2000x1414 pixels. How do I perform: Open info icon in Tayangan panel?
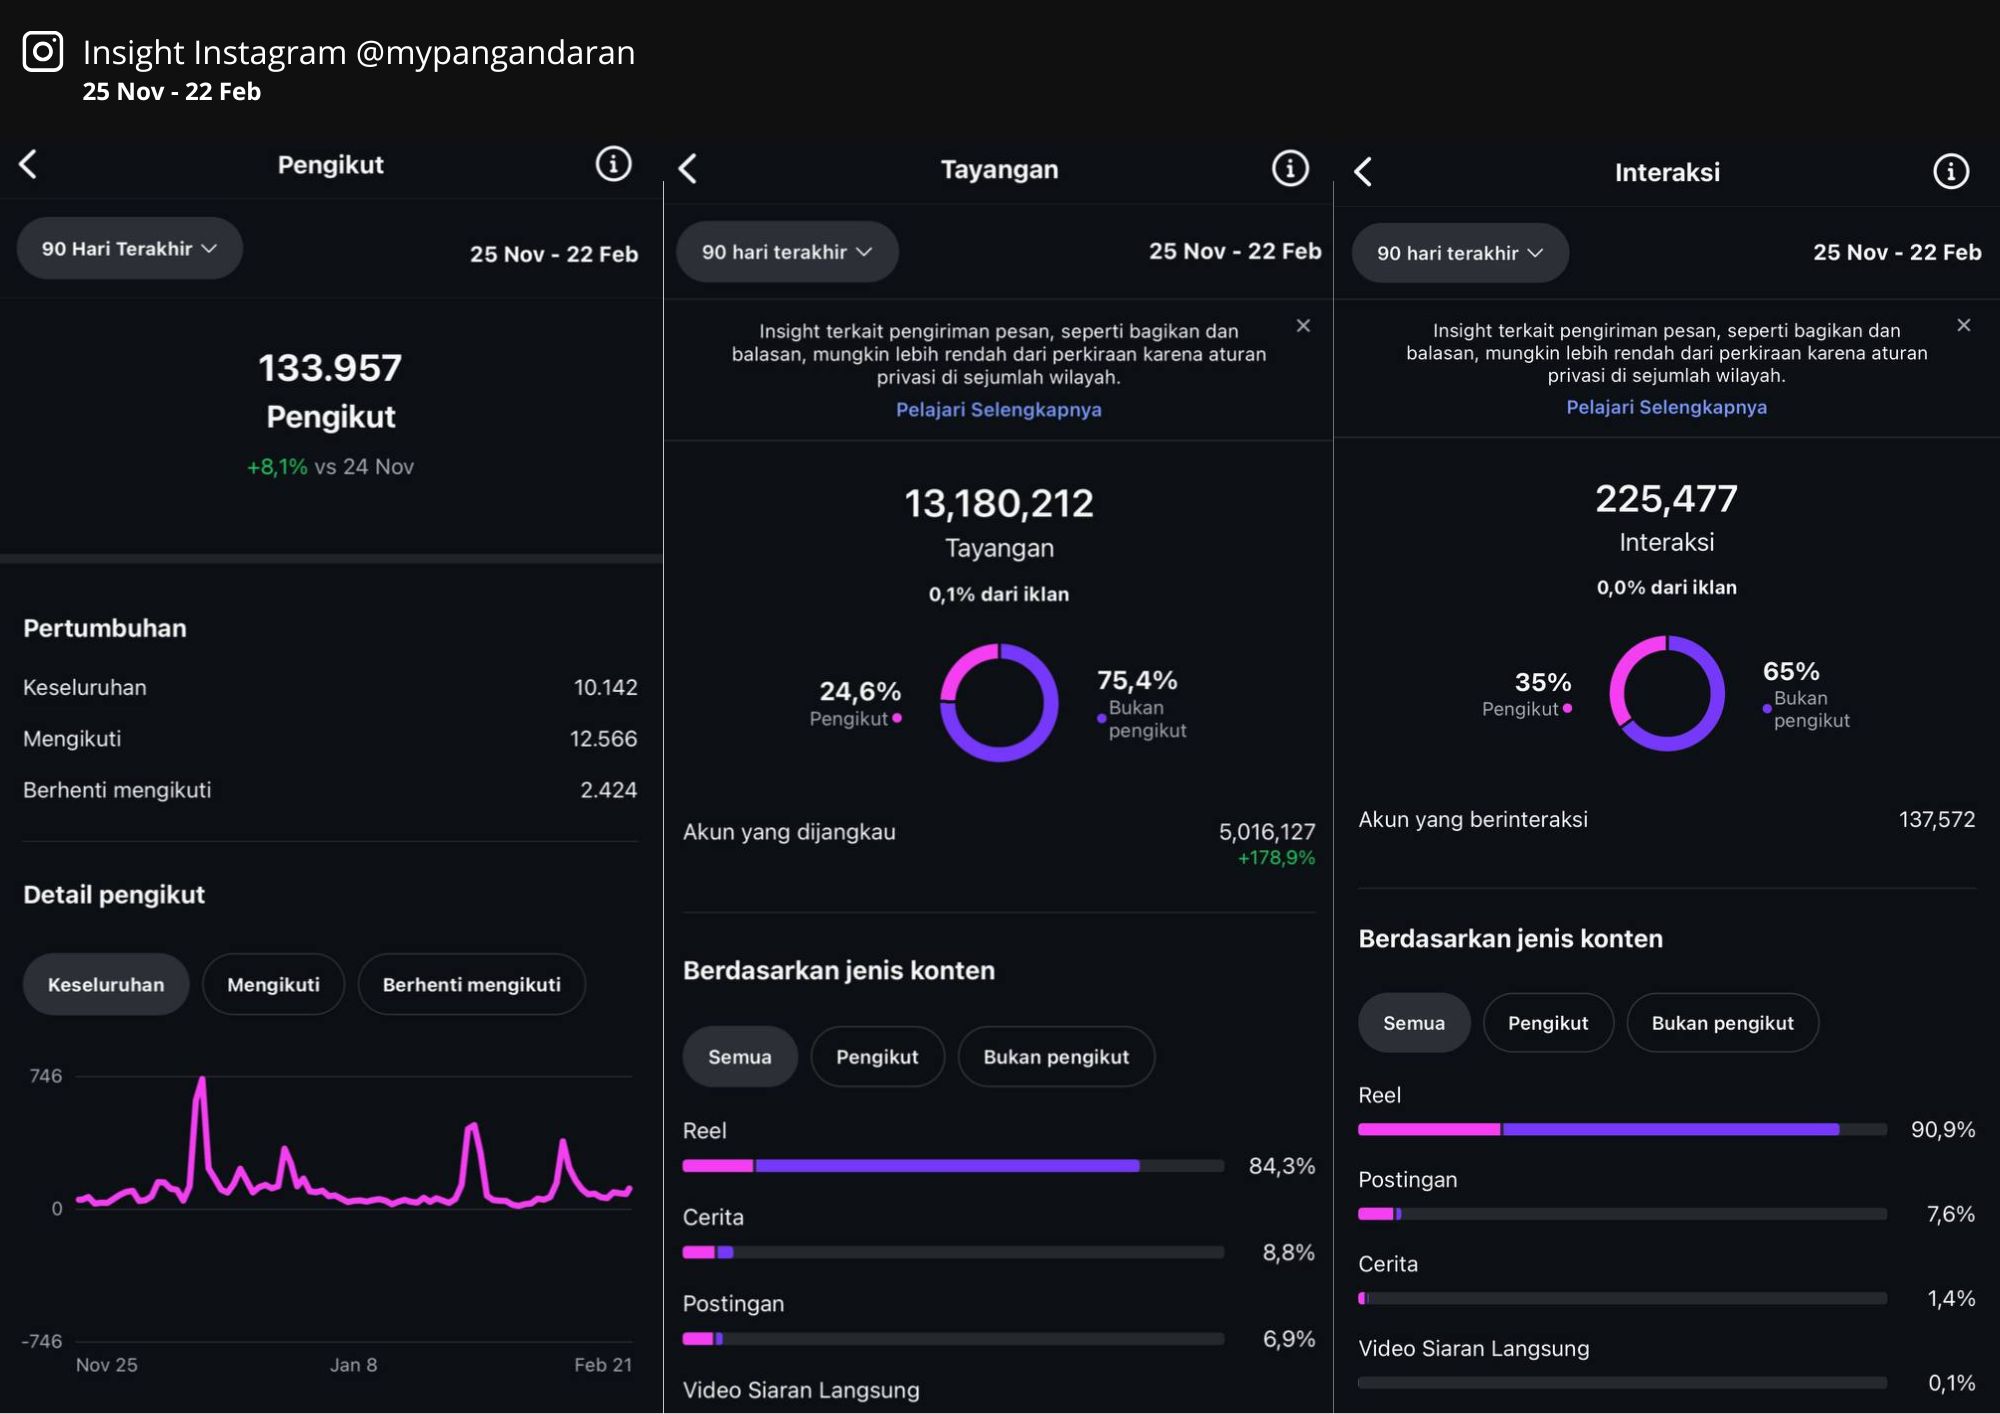pos(1290,168)
